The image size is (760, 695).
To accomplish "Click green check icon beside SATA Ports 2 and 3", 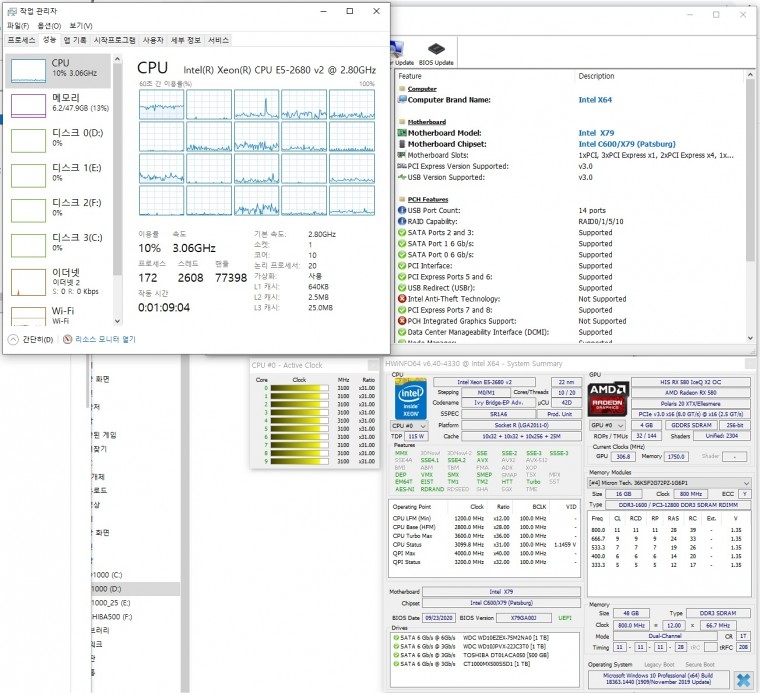I will click(402, 233).
